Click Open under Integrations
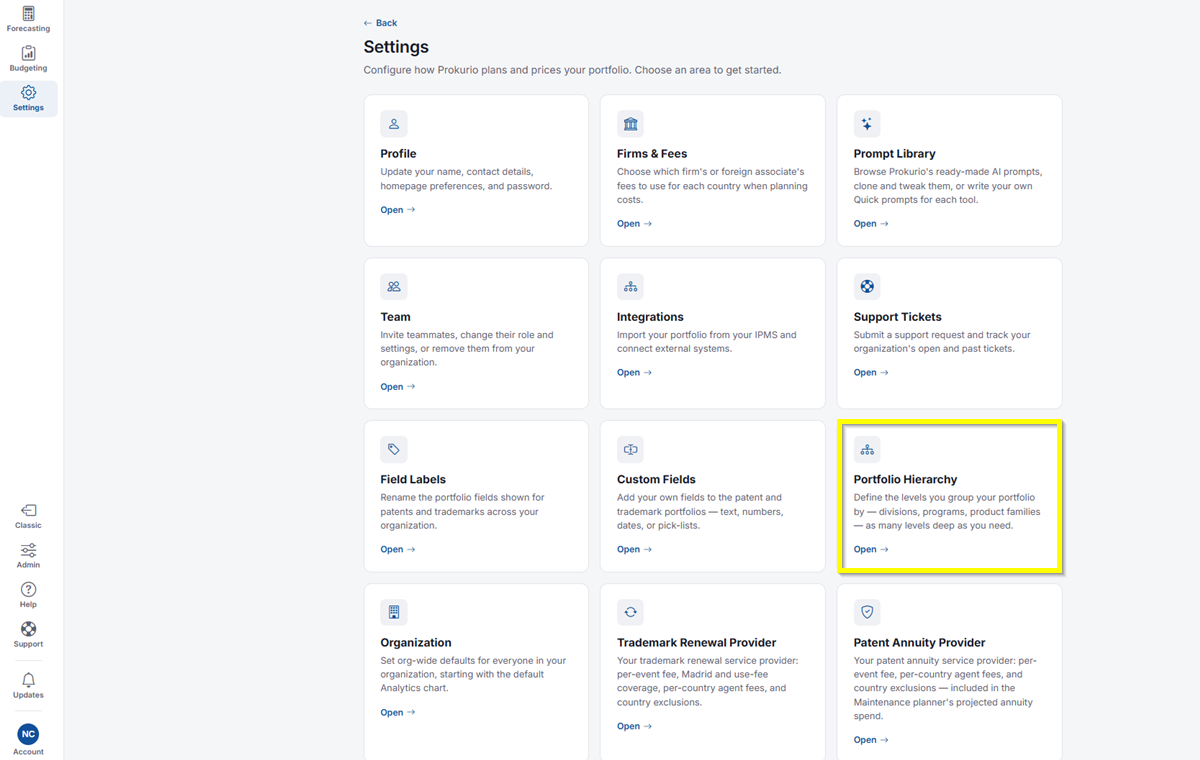Image resolution: width=1200 pixels, height=760 pixels. pos(634,373)
